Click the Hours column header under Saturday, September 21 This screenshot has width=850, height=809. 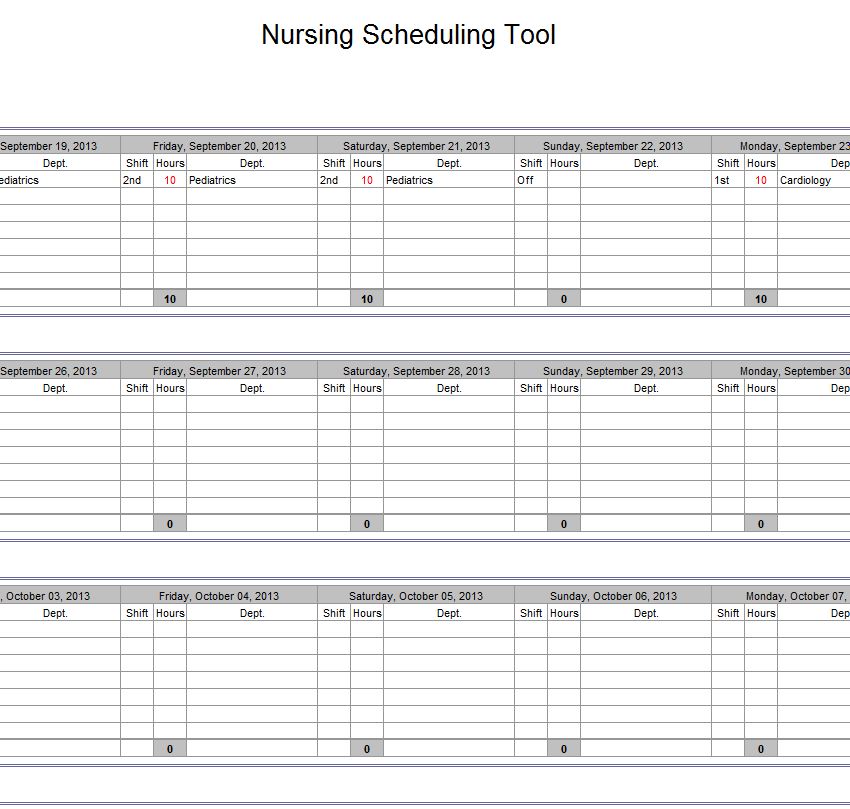[367, 163]
